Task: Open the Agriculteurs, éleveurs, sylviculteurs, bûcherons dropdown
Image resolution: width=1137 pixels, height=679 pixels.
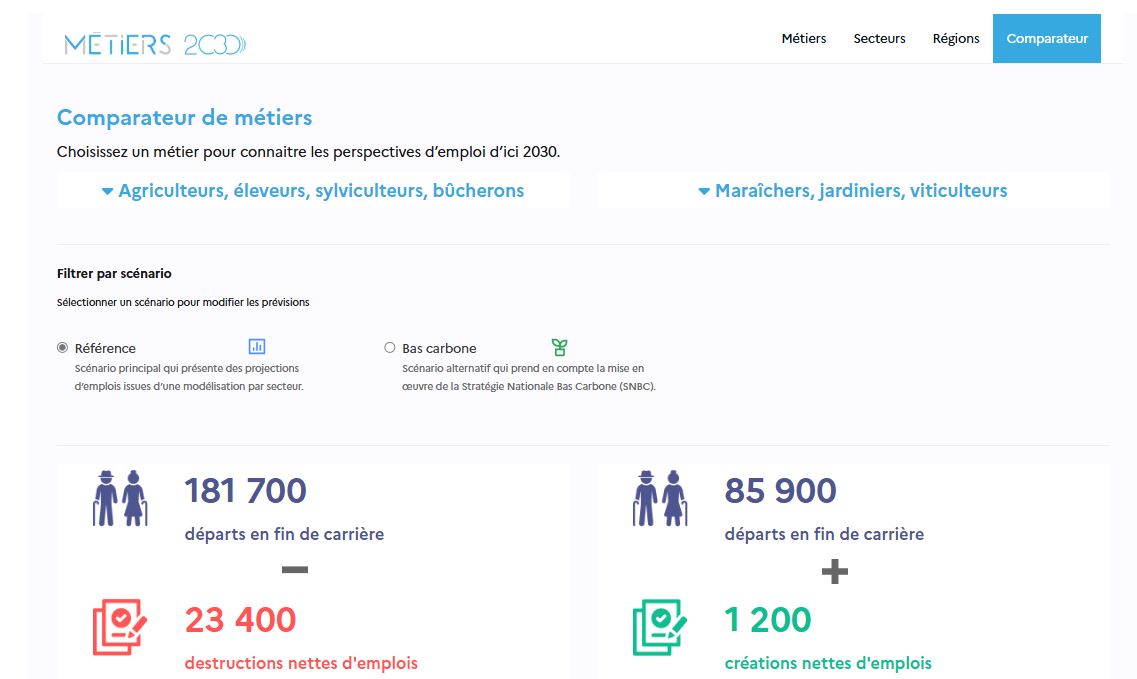Action: click(x=313, y=191)
